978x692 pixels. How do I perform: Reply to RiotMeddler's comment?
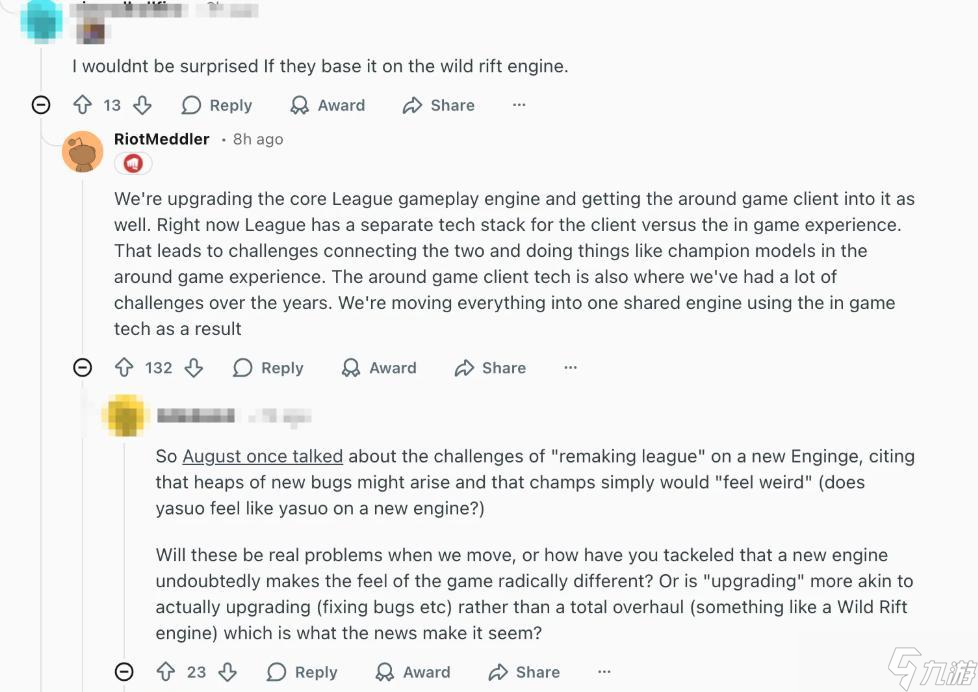268,368
